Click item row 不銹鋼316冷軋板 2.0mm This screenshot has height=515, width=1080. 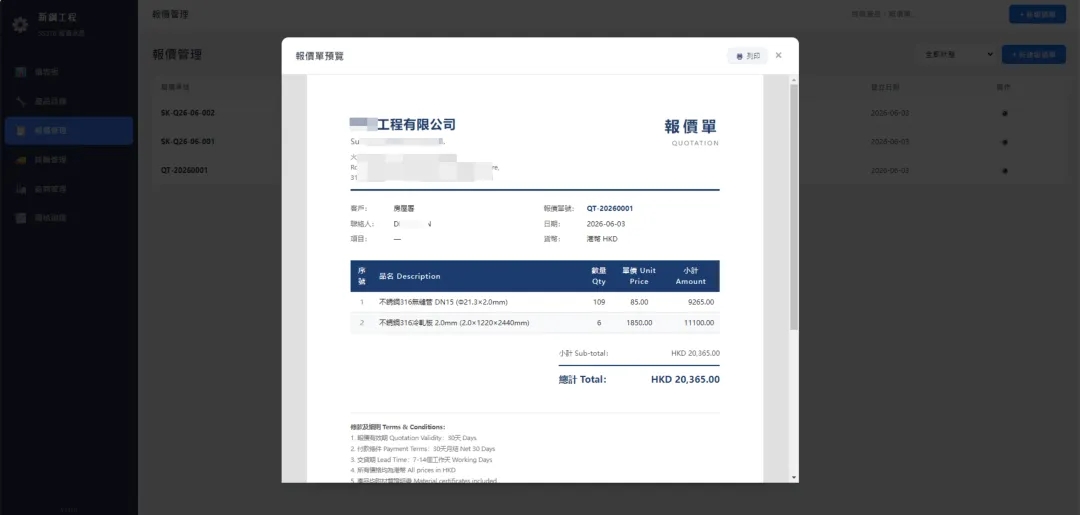pyautogui.click(x=534, y=322)
